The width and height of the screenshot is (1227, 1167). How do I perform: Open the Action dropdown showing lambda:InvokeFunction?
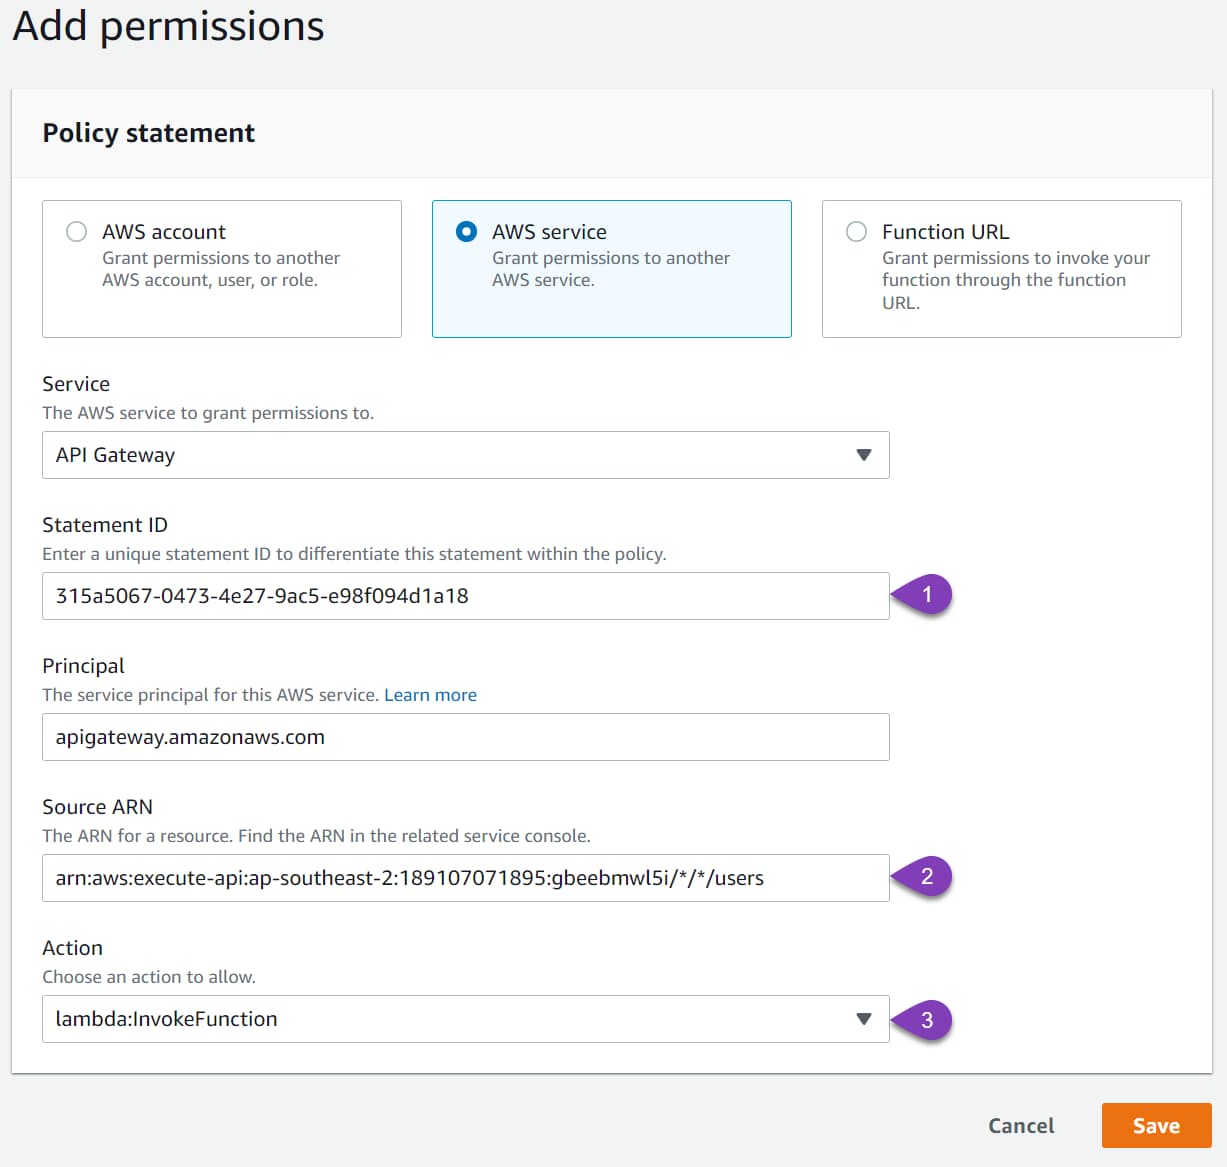[466, 1019]
